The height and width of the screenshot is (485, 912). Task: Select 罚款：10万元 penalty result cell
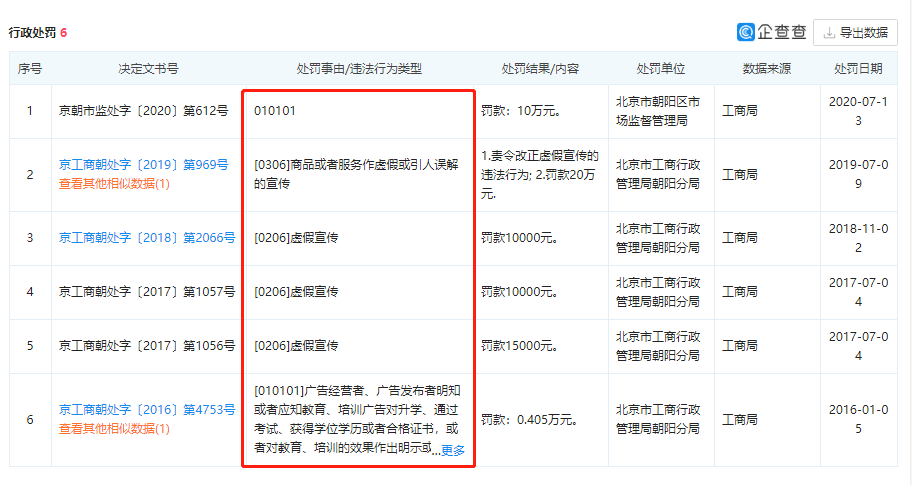(519, 111)
